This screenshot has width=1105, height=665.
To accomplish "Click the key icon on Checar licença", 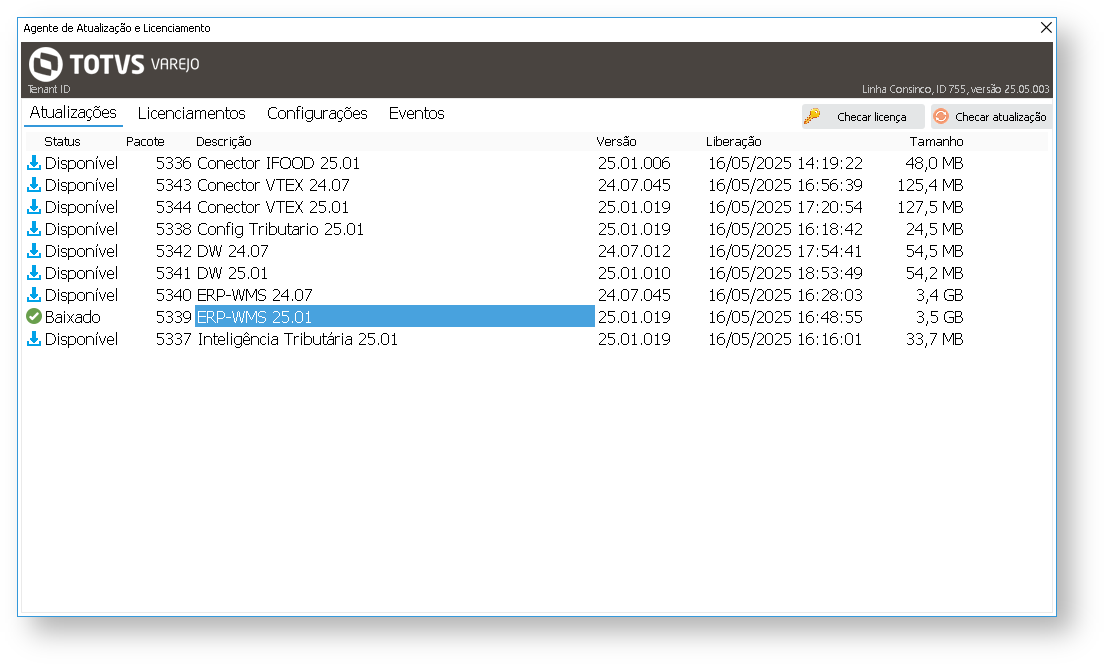I will coord(813,116).
